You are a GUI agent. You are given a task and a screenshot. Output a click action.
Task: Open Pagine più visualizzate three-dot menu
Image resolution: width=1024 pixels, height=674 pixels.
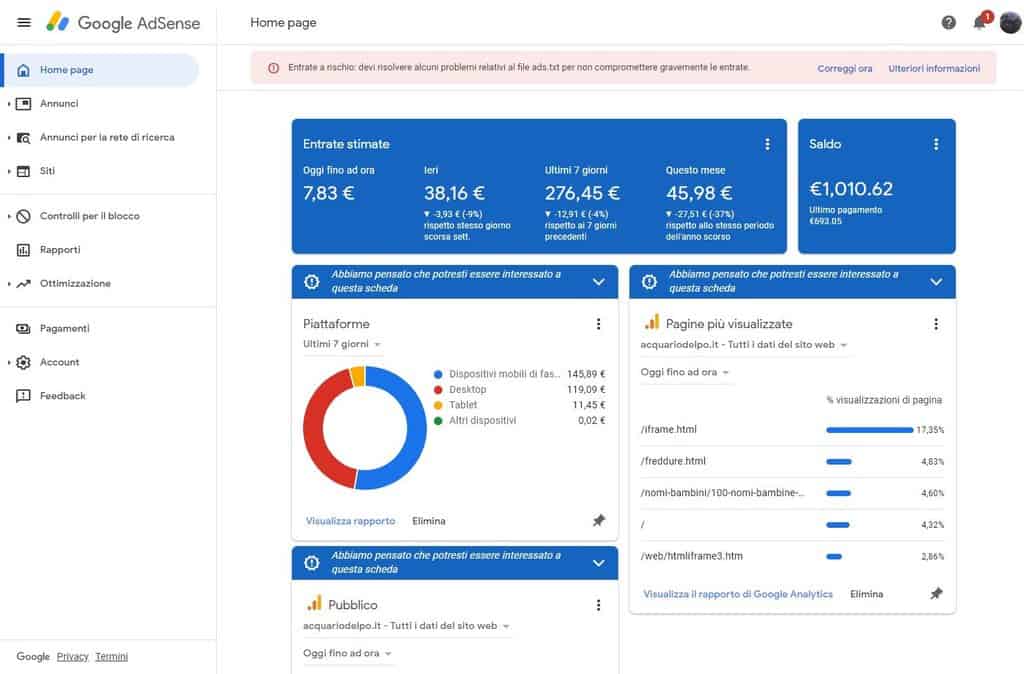(x=936, y=324)
